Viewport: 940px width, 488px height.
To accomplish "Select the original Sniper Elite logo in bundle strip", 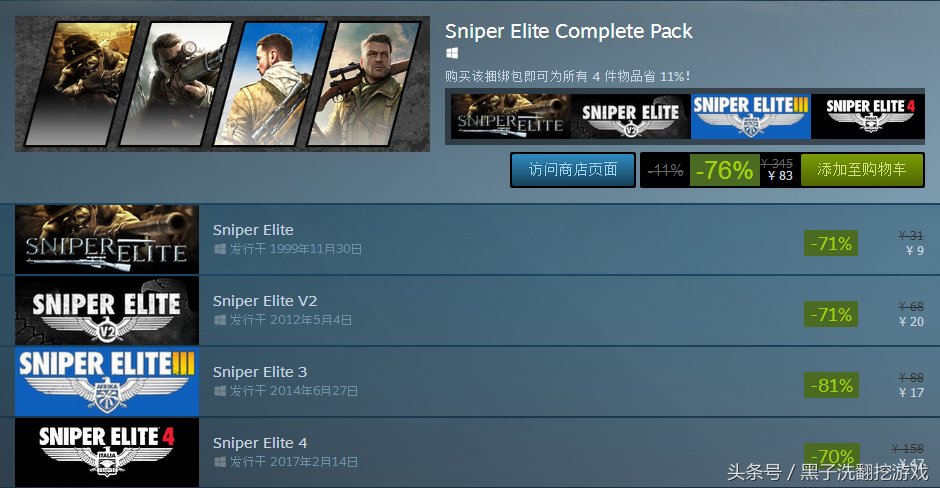I will [510, 116].
